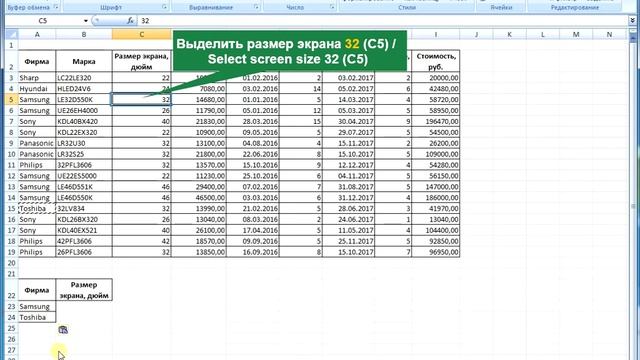Select the price cell 14680,00
Screen dimensions: 640x360
pos(199,100)
